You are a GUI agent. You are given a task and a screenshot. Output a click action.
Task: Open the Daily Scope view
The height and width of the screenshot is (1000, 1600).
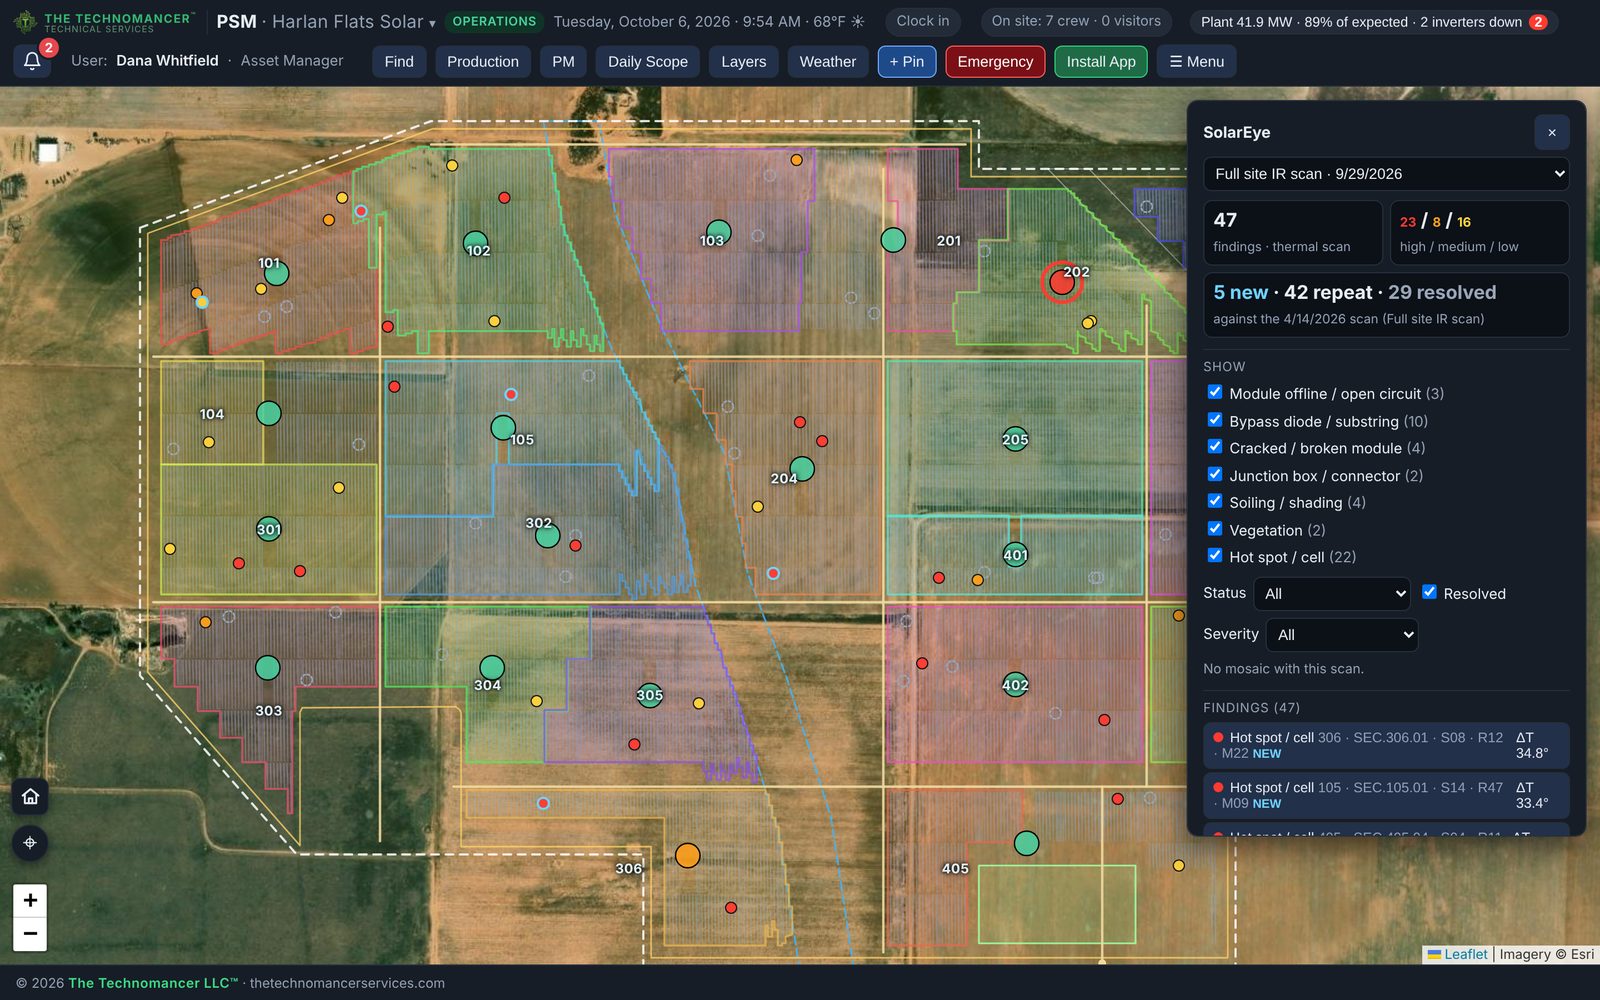[x=648, y=62]
